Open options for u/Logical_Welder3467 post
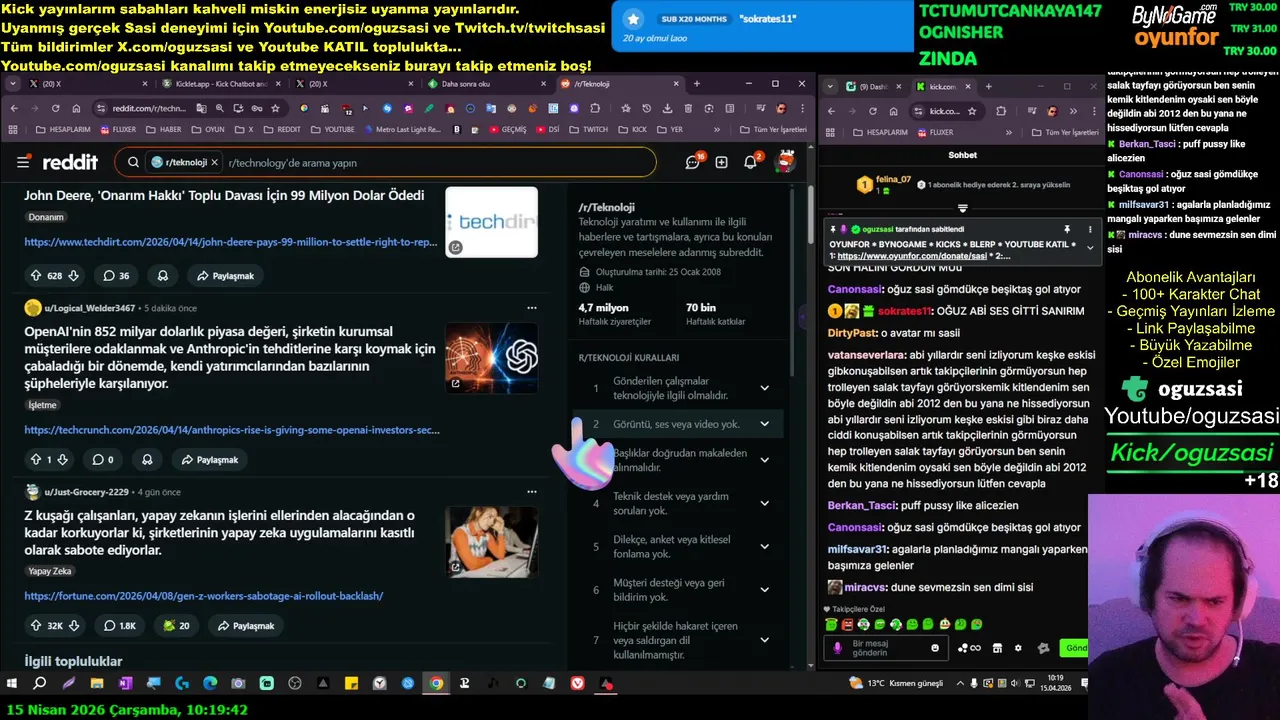Viewport: 1280px width, 720px height. [532, 308]
